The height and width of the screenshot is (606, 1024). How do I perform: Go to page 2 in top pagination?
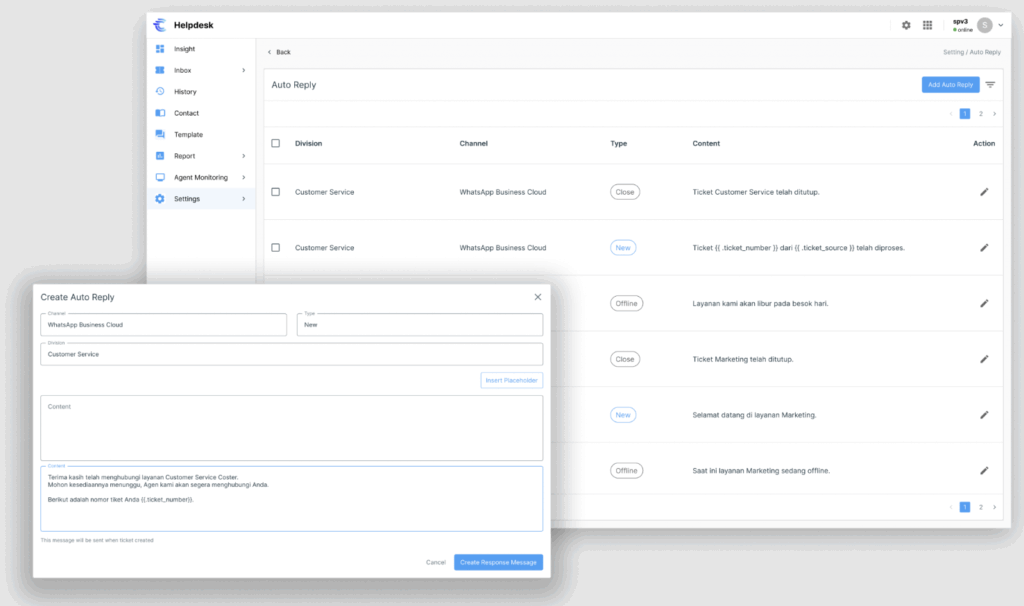[981, 114]
